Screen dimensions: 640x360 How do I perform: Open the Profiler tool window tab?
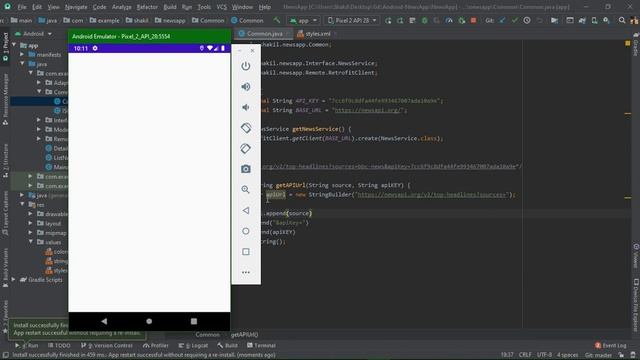point(156,345)
